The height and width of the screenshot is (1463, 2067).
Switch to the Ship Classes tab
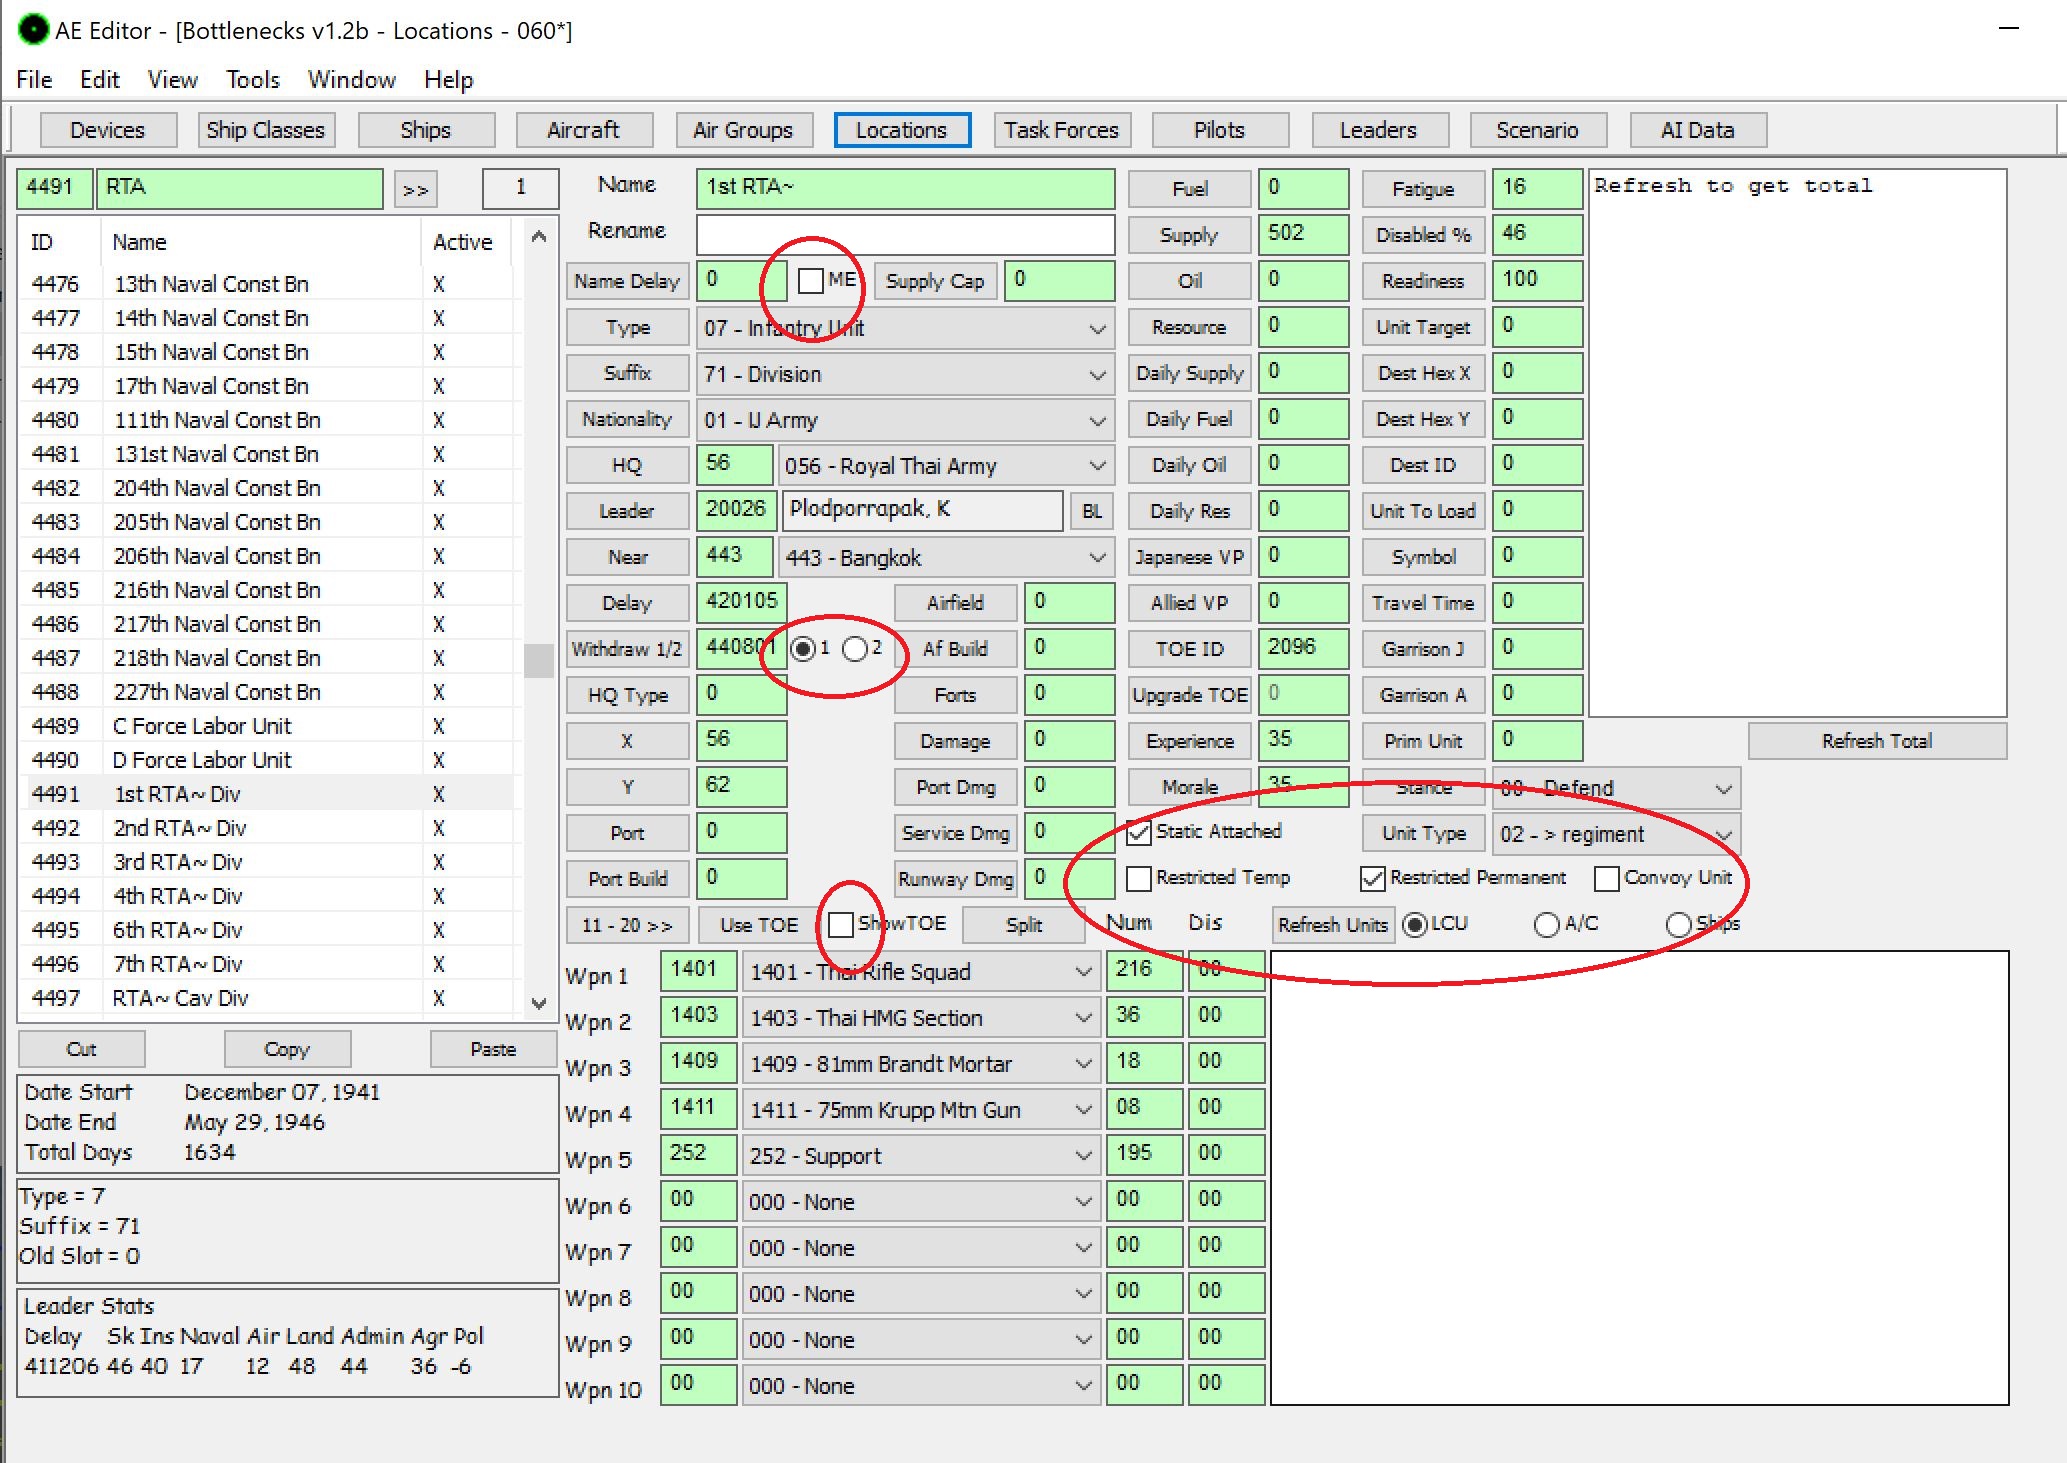[x=266, y=130]
